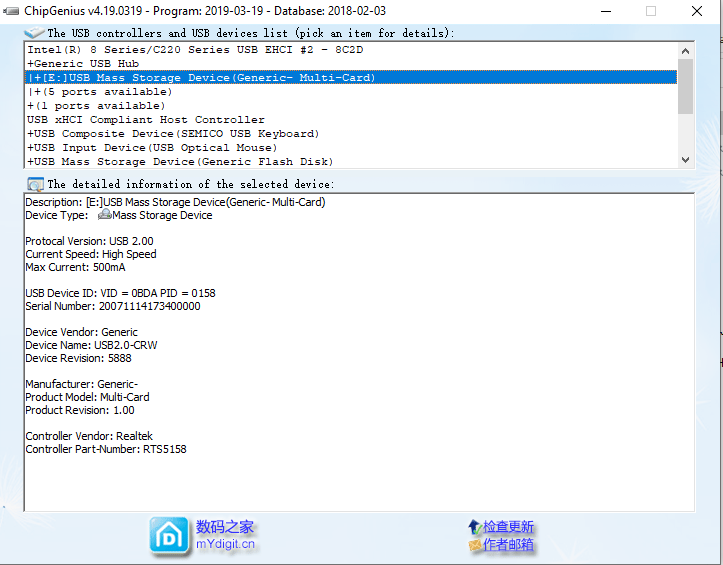
Task: Visit the mYdigit.cn website link
Action: [225, 544]
